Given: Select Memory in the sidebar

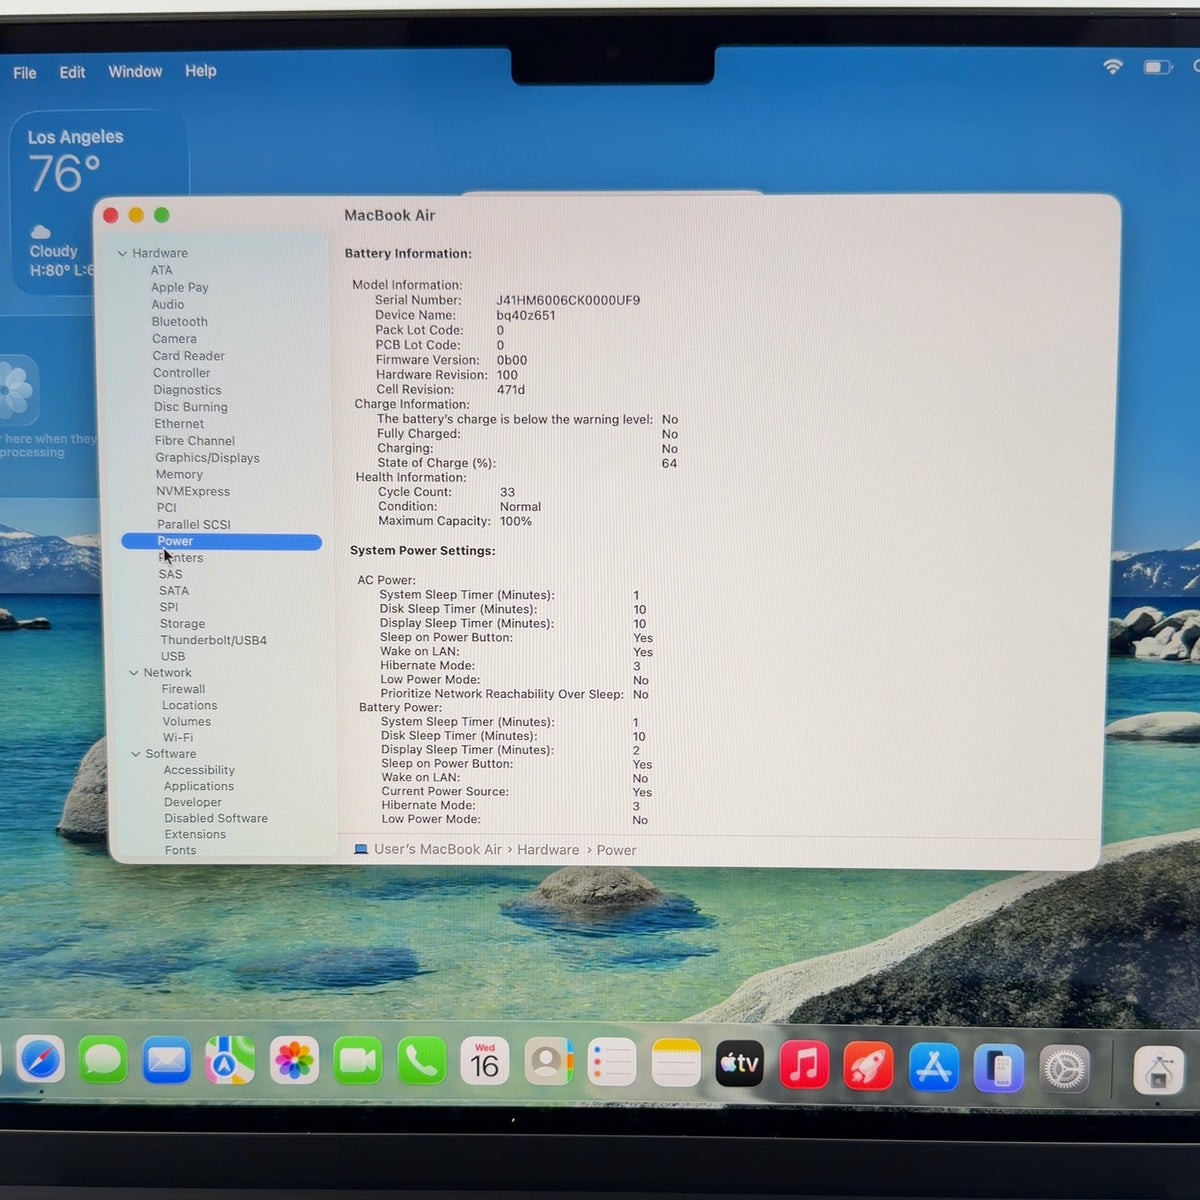Looking at the screenshot, I should pyautogui.click(x=179, y=474).
